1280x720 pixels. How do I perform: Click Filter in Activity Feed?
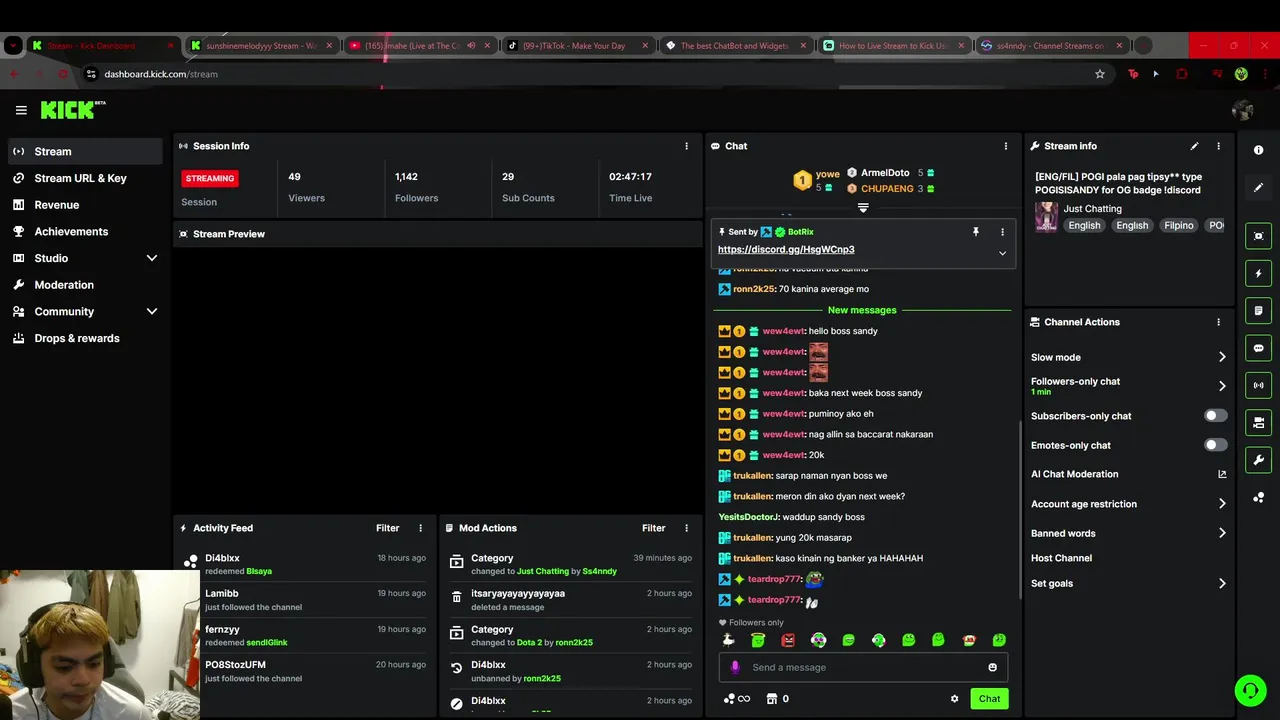[x=387, y=528]
